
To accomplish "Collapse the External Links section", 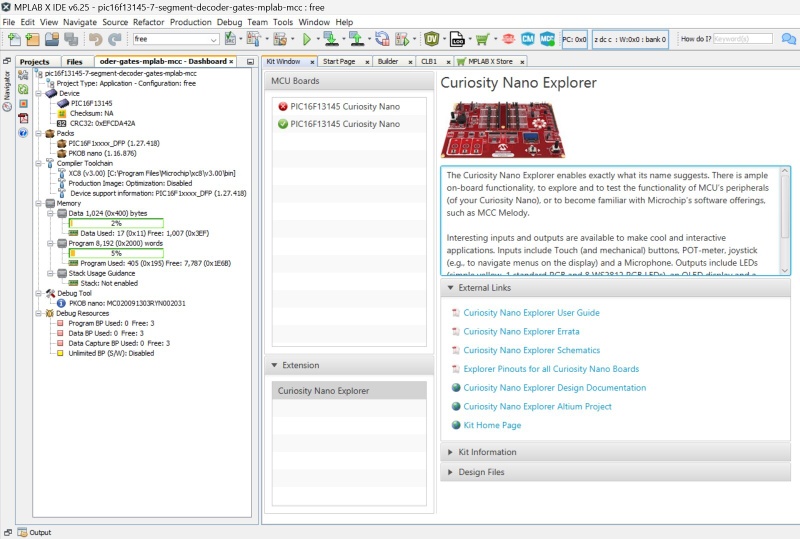I will pos(451,288).
